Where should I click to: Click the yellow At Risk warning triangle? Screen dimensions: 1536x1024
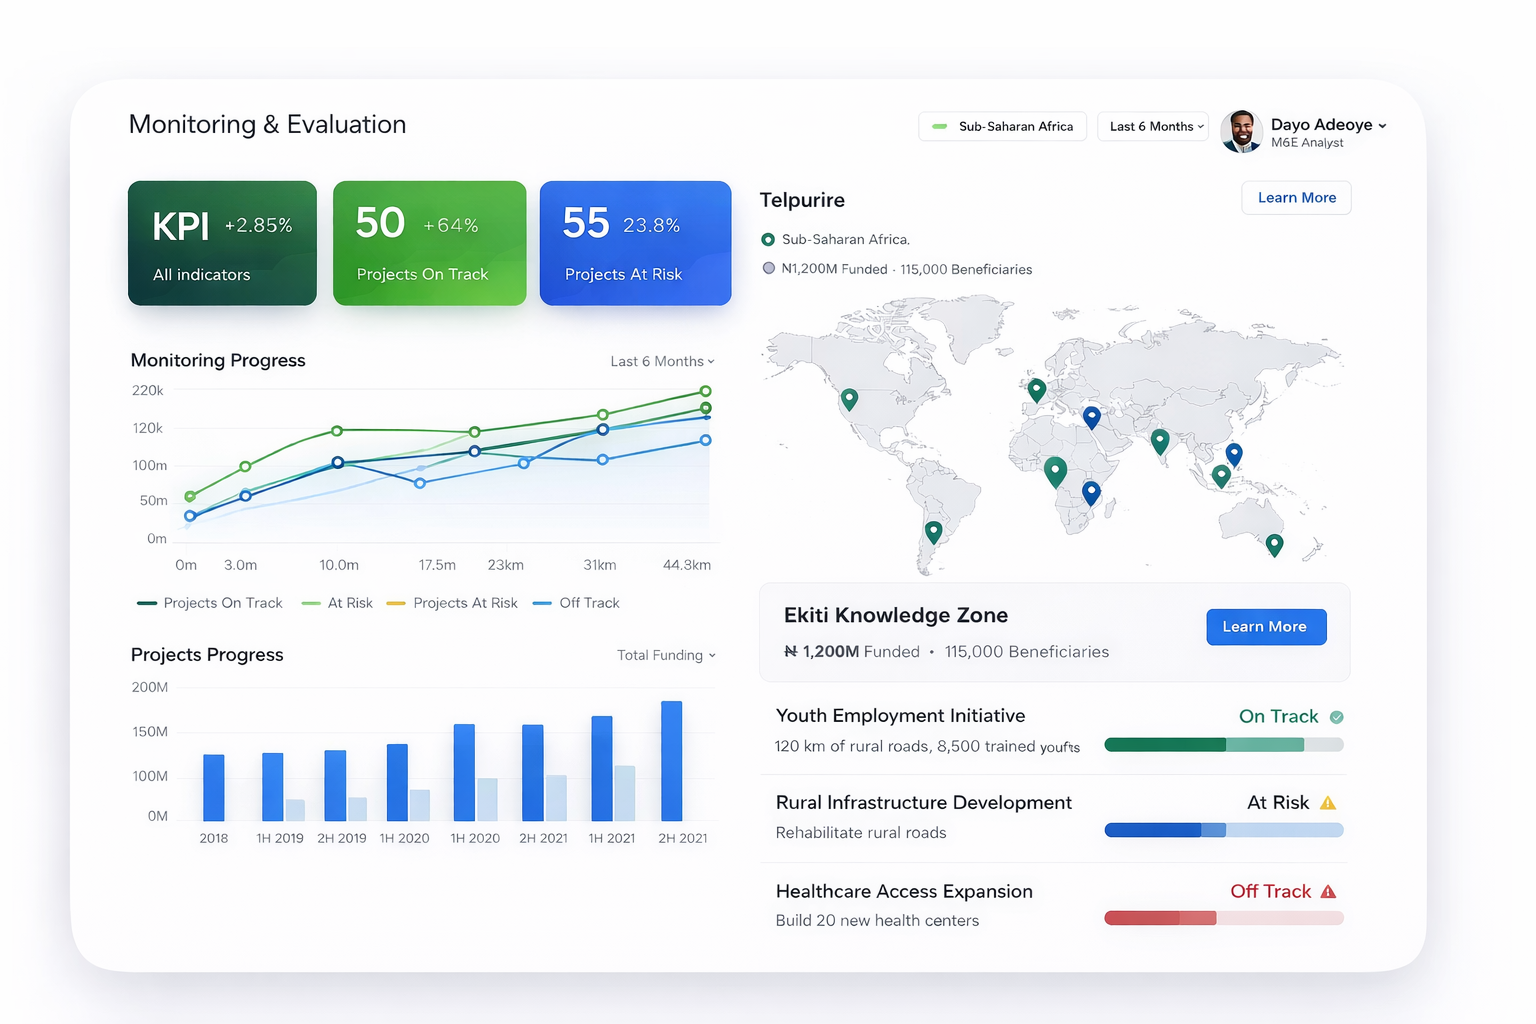(1328, 803)
